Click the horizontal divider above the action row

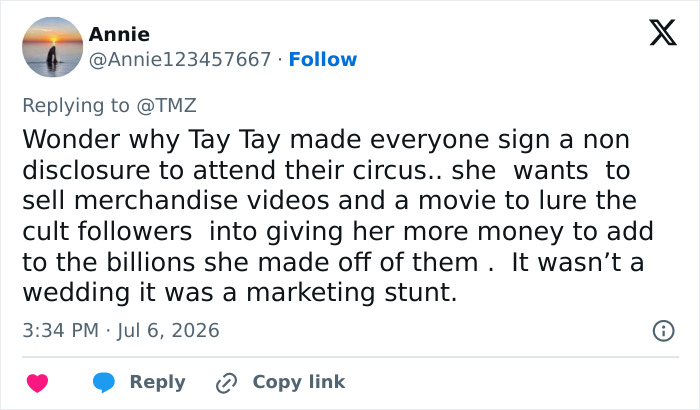pos(350,357)
